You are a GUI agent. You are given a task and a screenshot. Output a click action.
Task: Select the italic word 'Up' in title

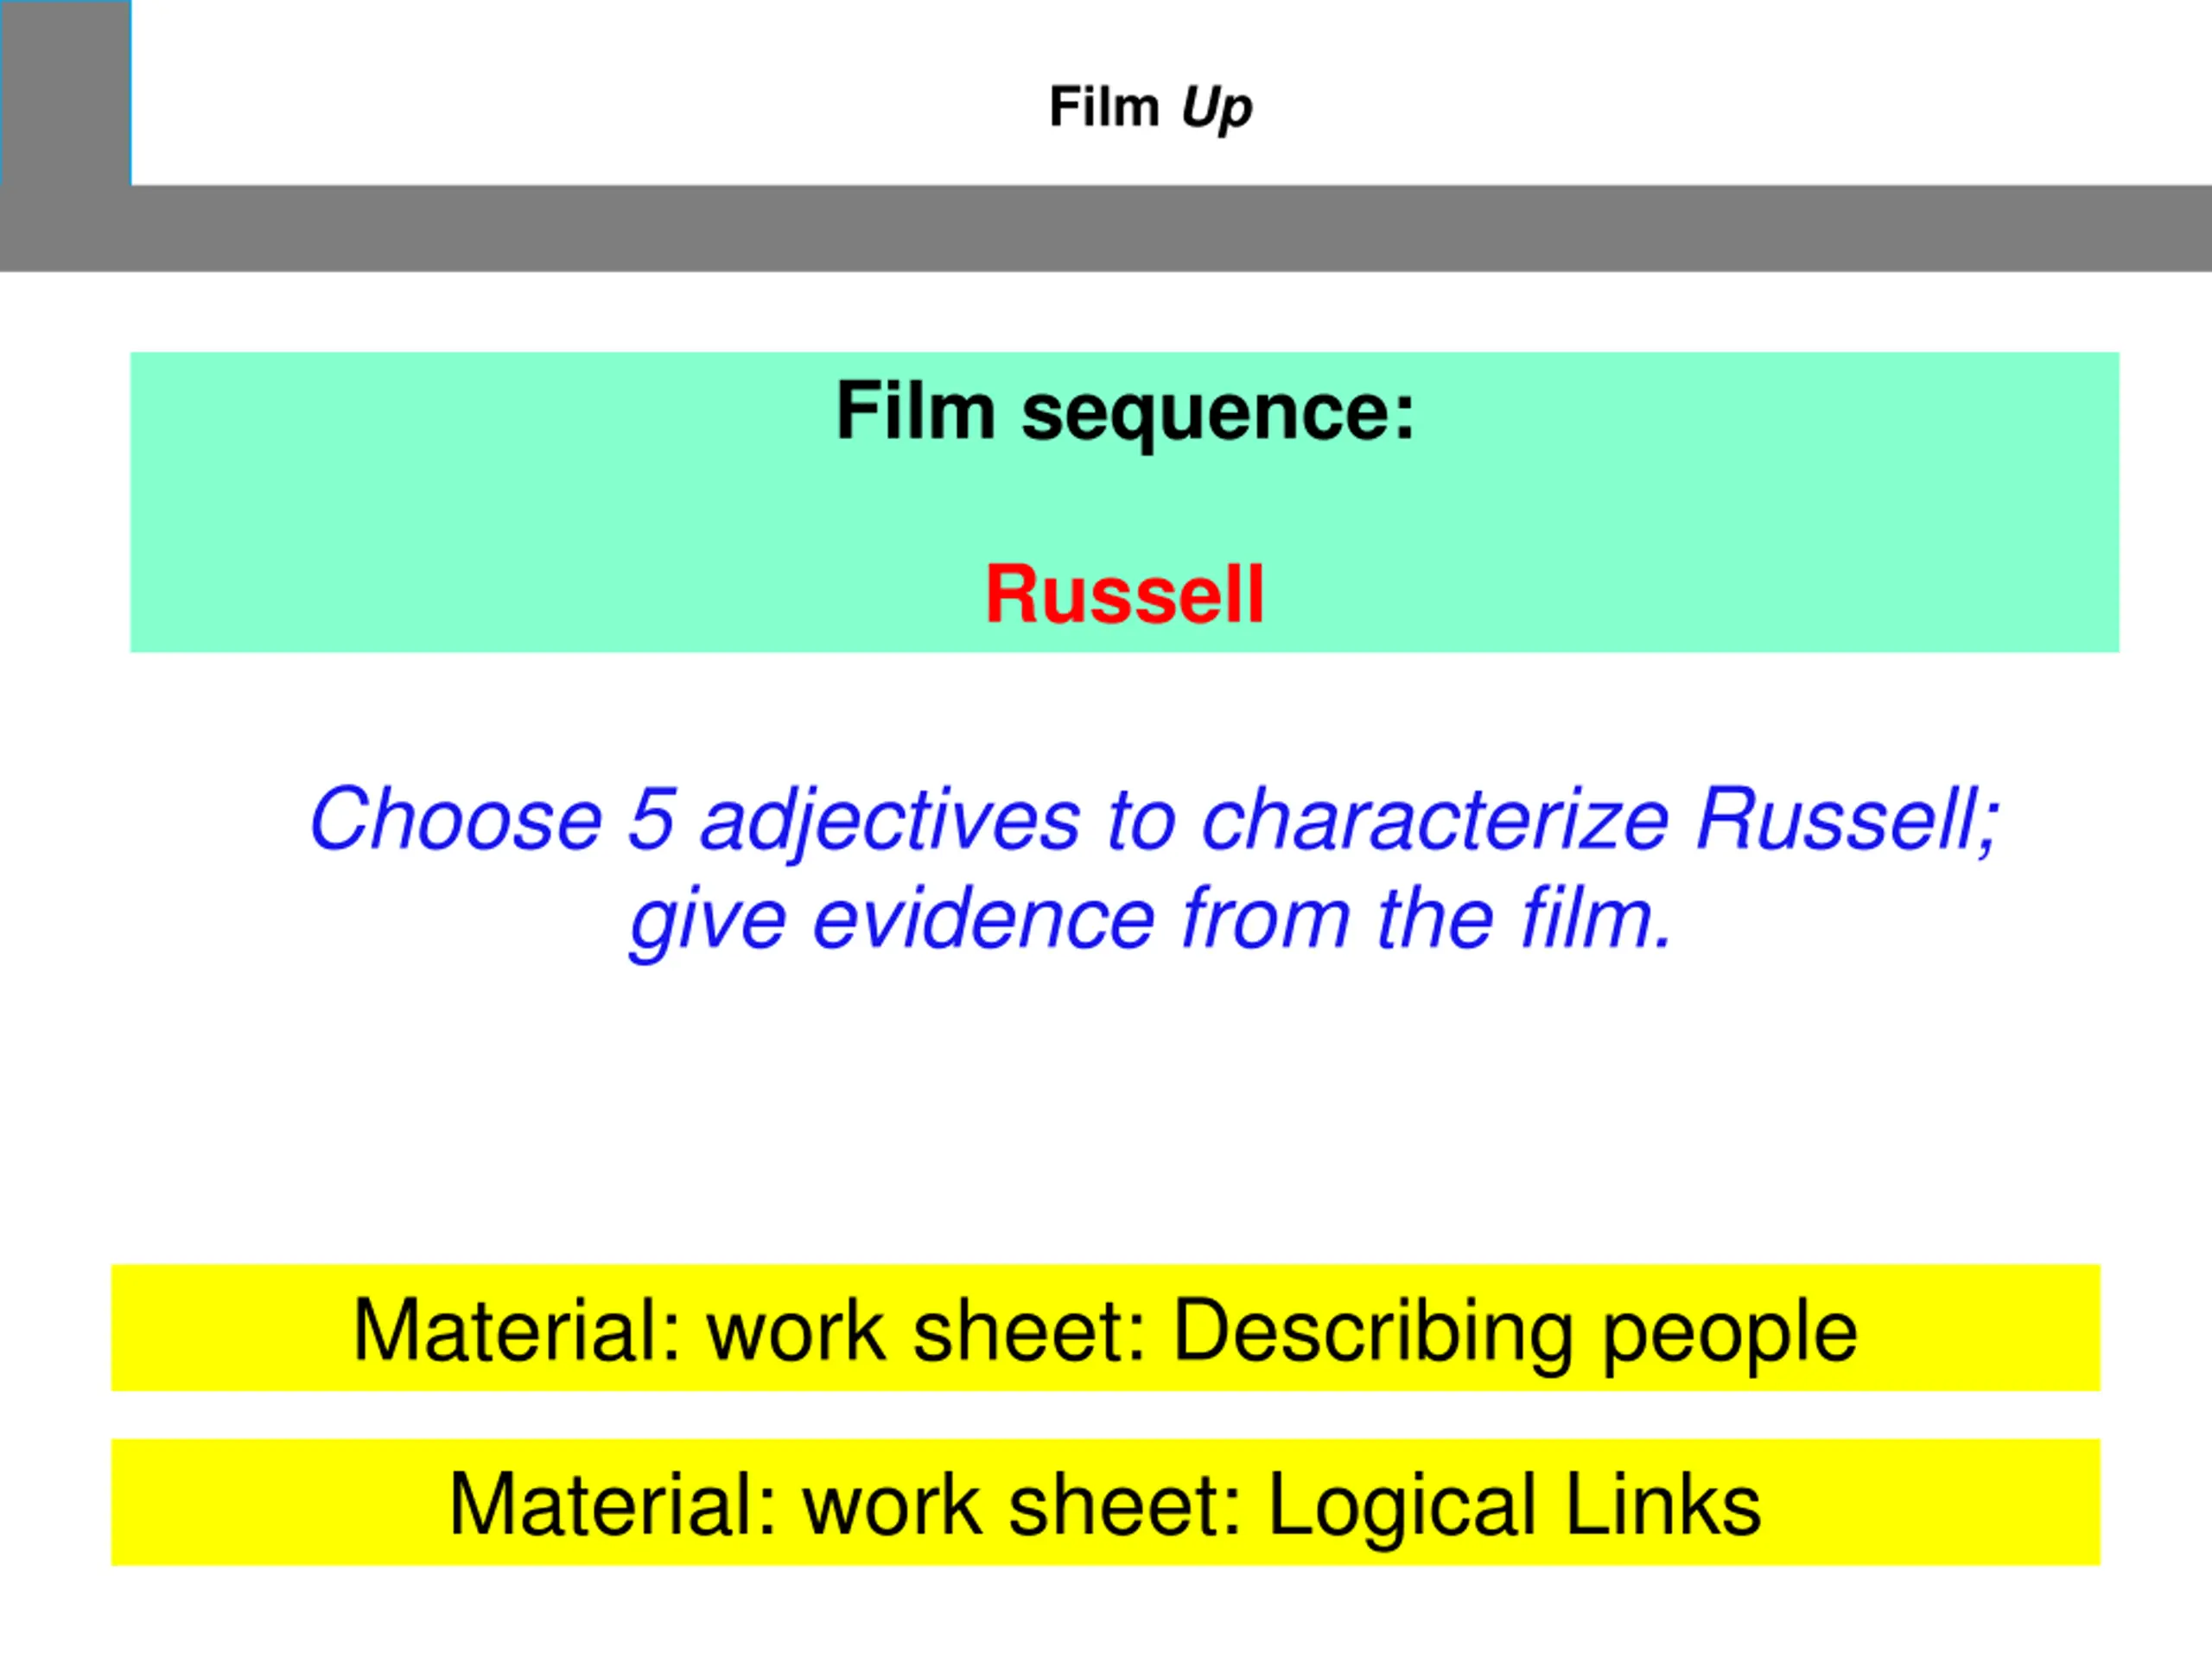(x=1217, y=107)
